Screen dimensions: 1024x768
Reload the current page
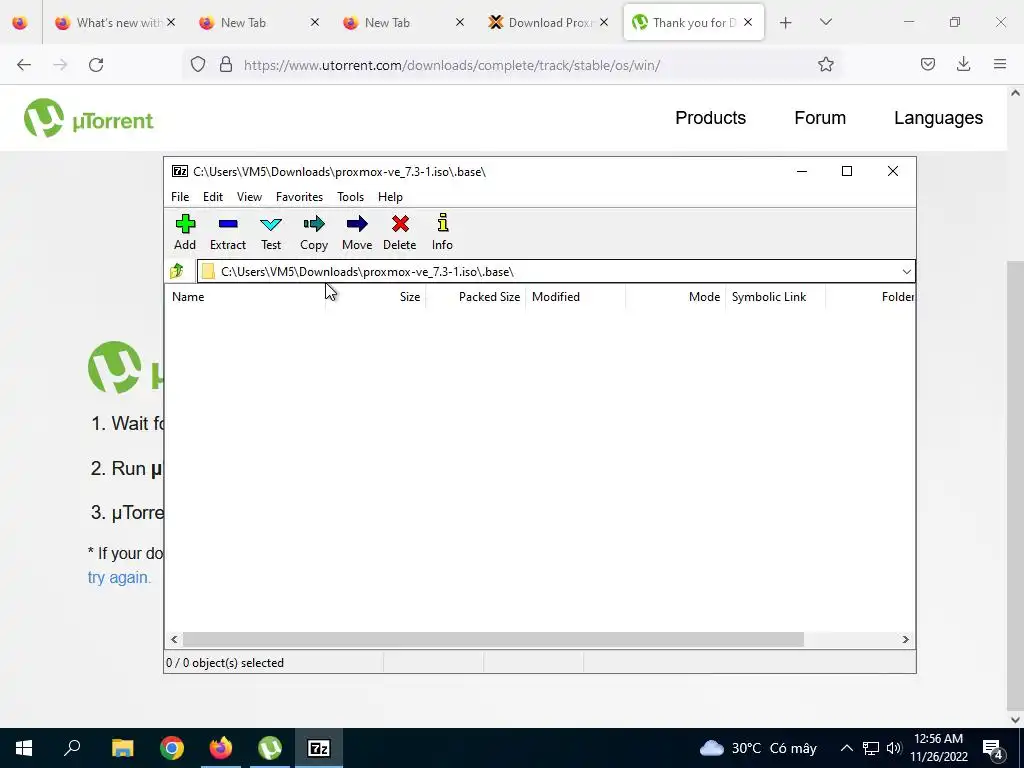tap(96, 65)
